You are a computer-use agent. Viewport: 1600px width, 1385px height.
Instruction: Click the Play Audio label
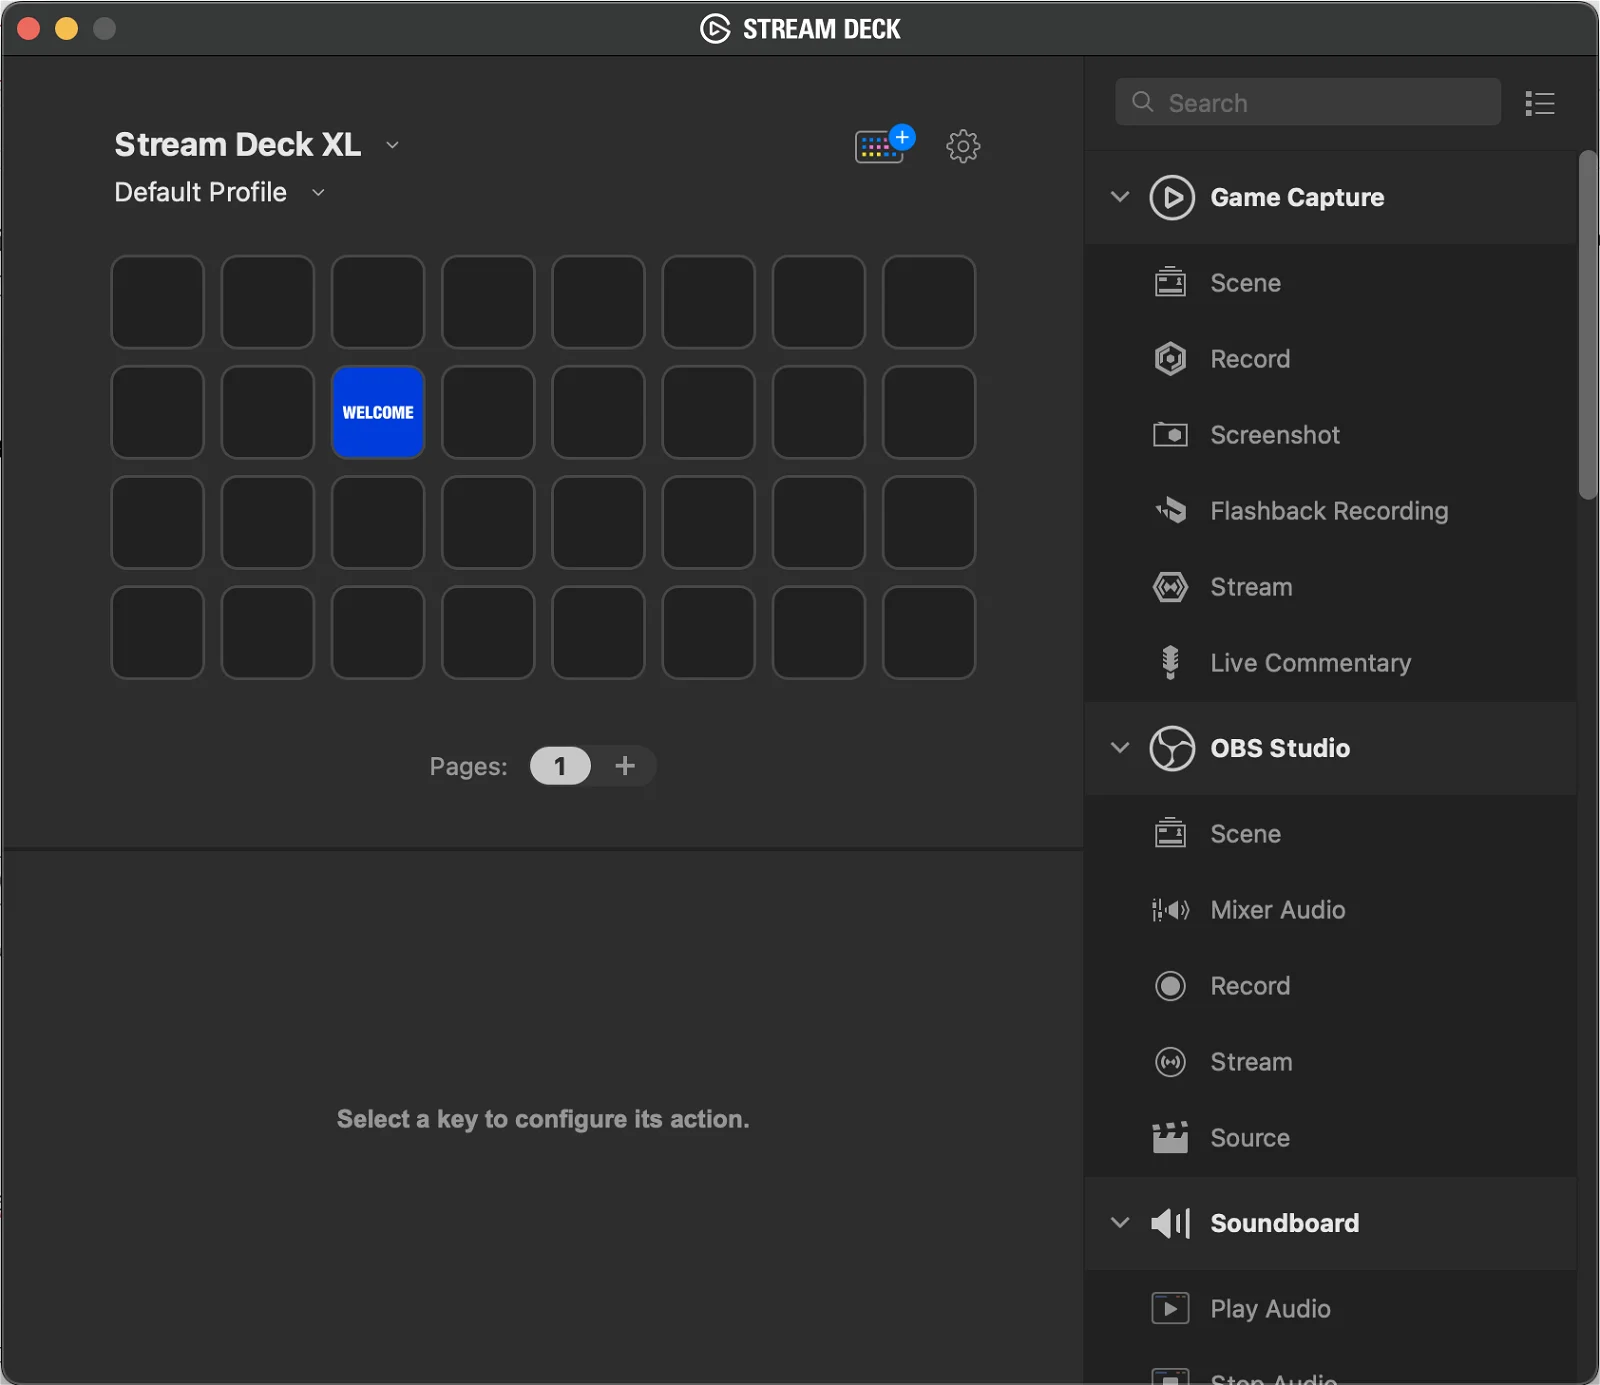coord(1270,1309)
